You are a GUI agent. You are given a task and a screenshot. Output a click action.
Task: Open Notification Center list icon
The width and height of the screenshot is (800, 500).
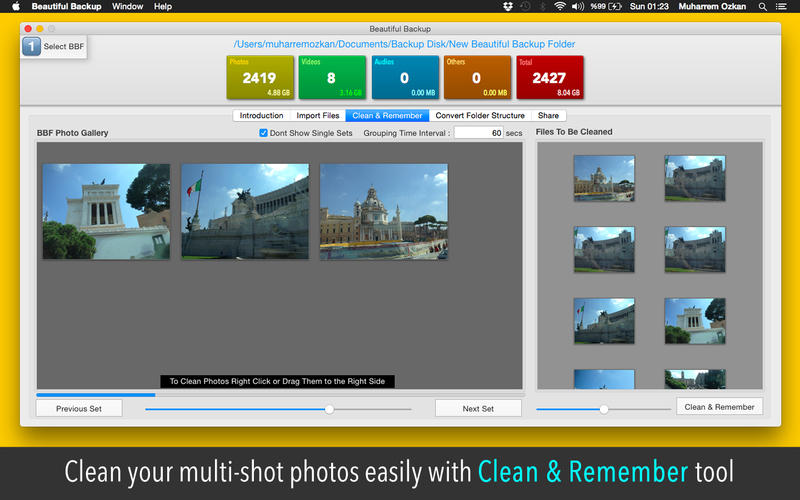[x=781, y=7]
